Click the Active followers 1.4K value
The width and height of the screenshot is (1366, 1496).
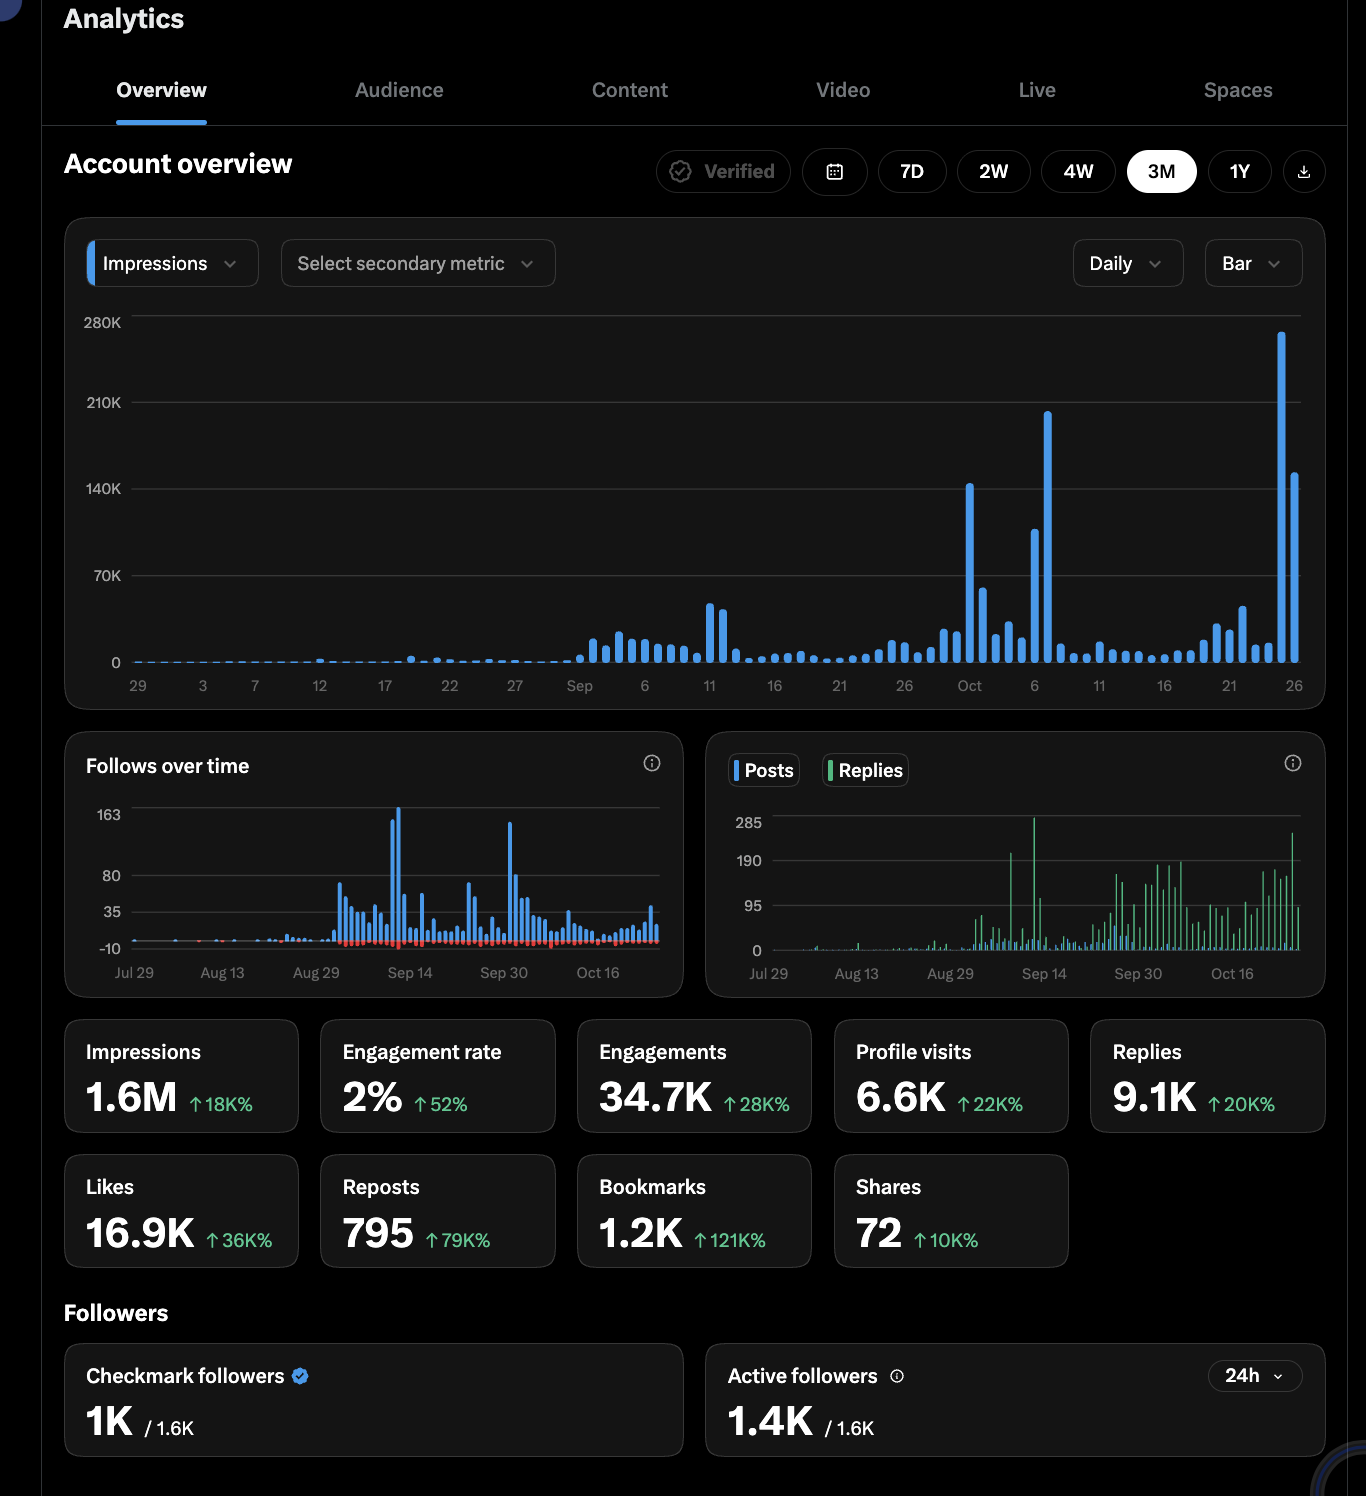(770, 1421)
